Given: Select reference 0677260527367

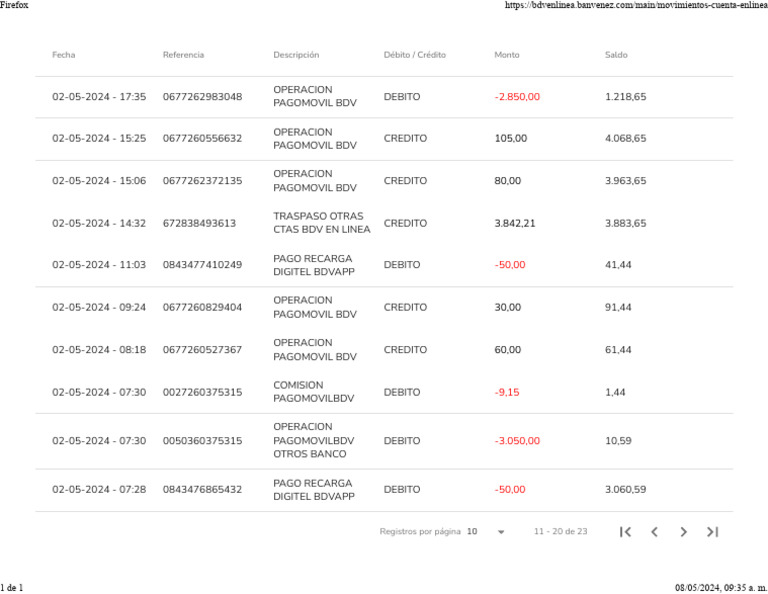Looking at the screenshot, I should 202,350.
